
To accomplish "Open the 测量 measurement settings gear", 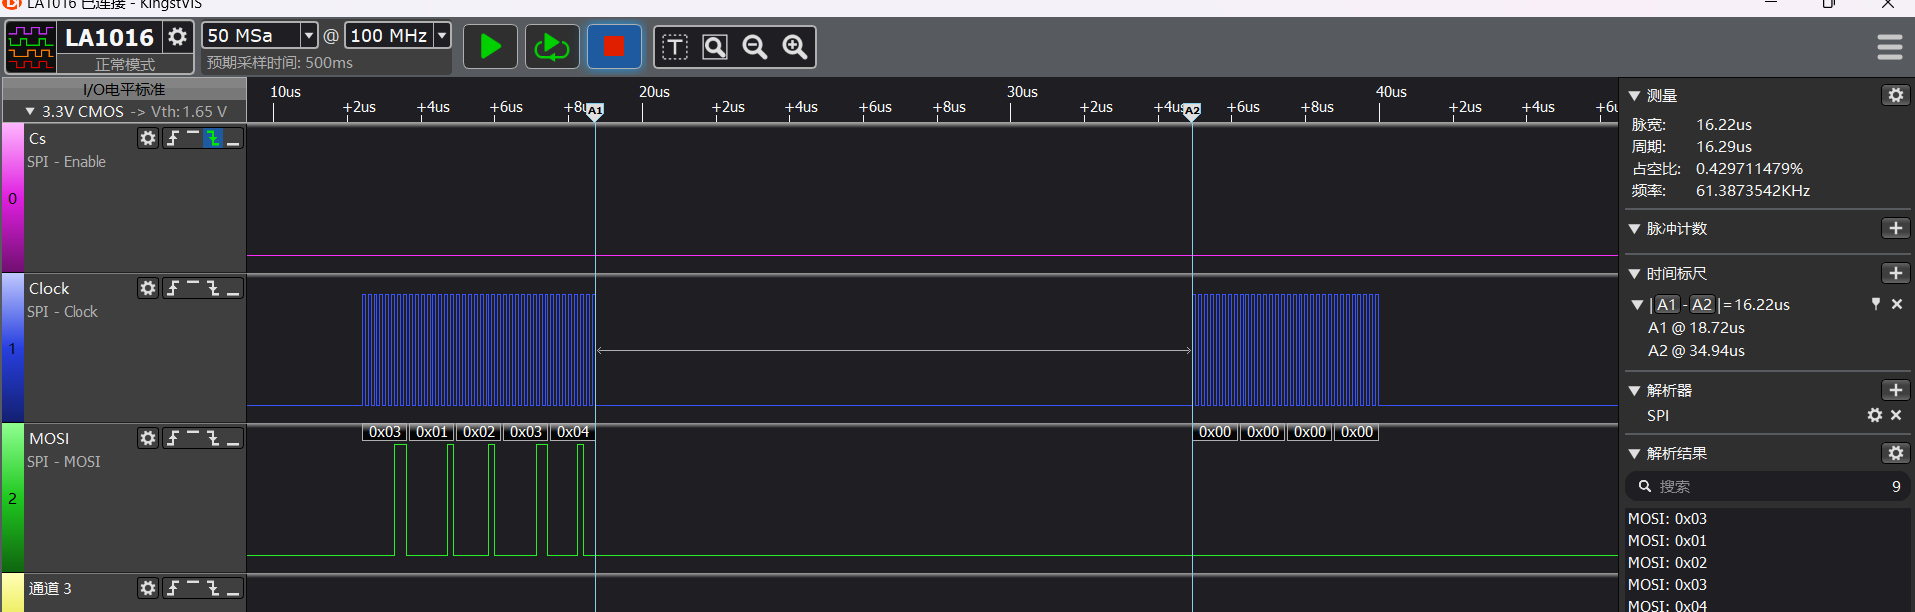I will click(1895, 95).
